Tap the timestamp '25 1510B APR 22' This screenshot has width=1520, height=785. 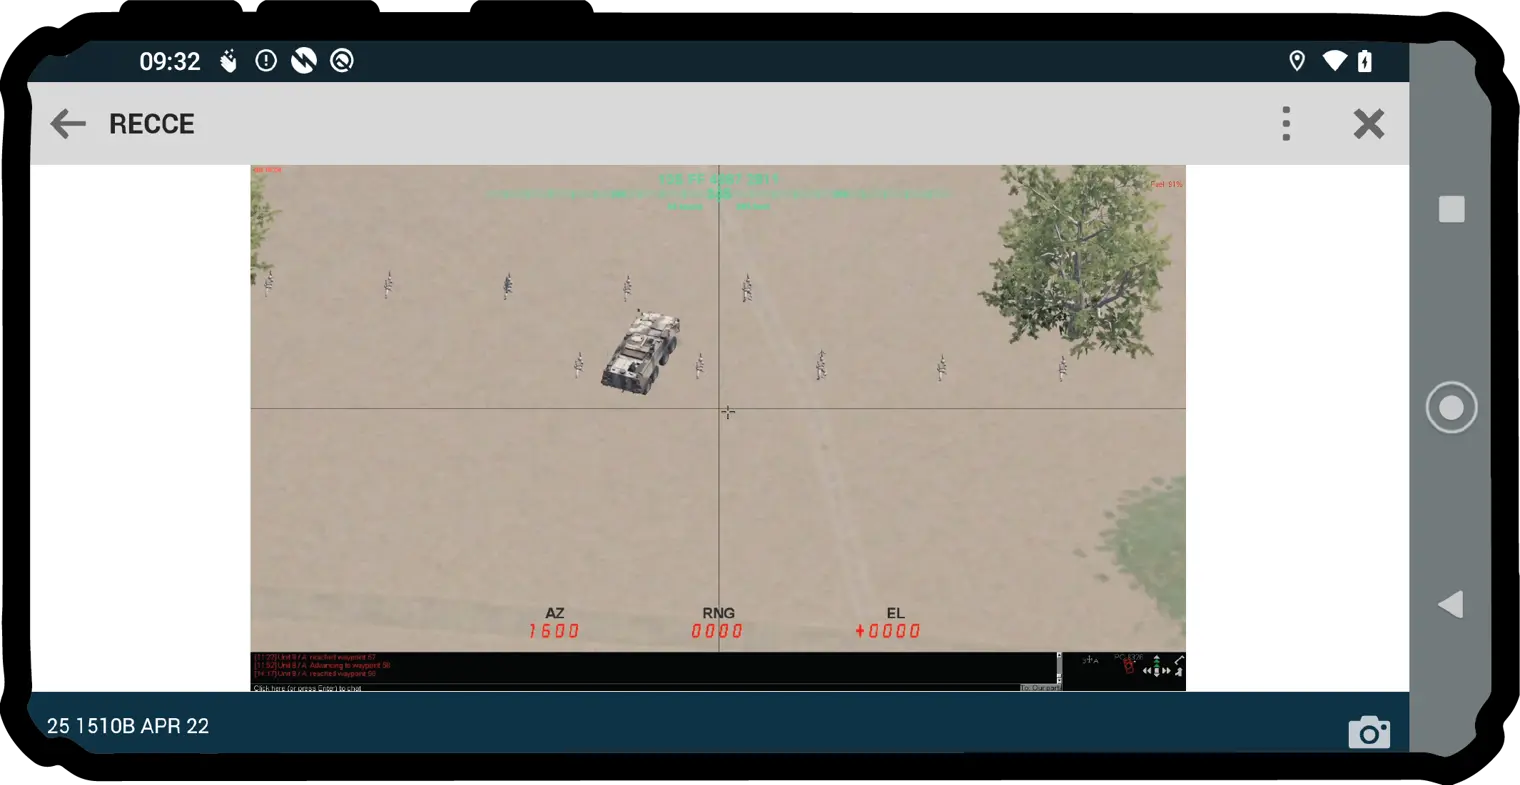[x=128, y=726]
